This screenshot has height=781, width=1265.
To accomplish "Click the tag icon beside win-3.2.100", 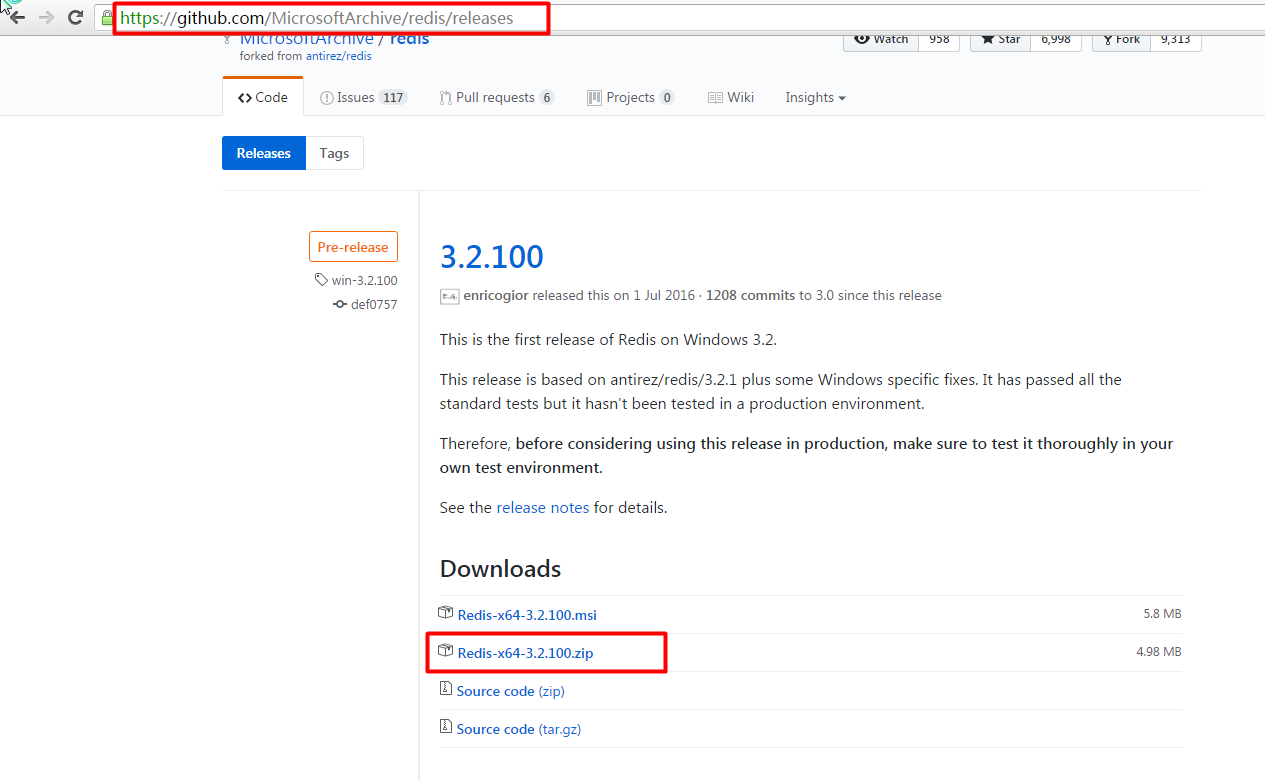I will click(321, 281).
